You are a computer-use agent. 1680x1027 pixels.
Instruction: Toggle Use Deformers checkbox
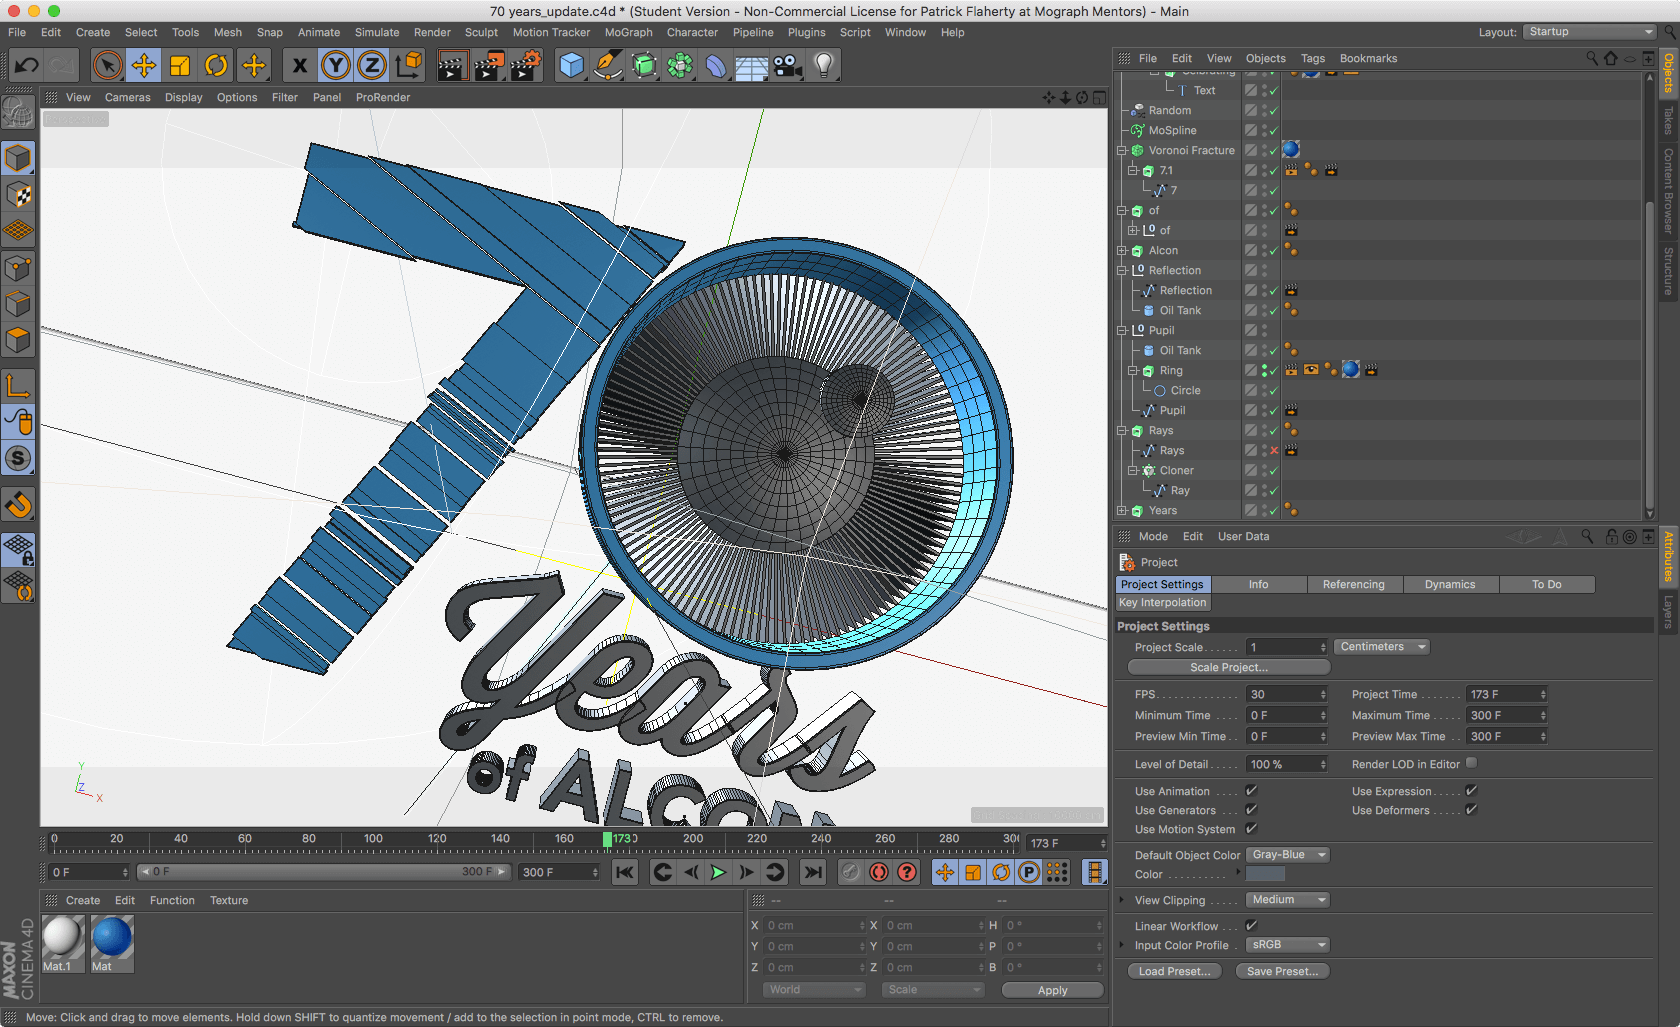pos(1471,810)
